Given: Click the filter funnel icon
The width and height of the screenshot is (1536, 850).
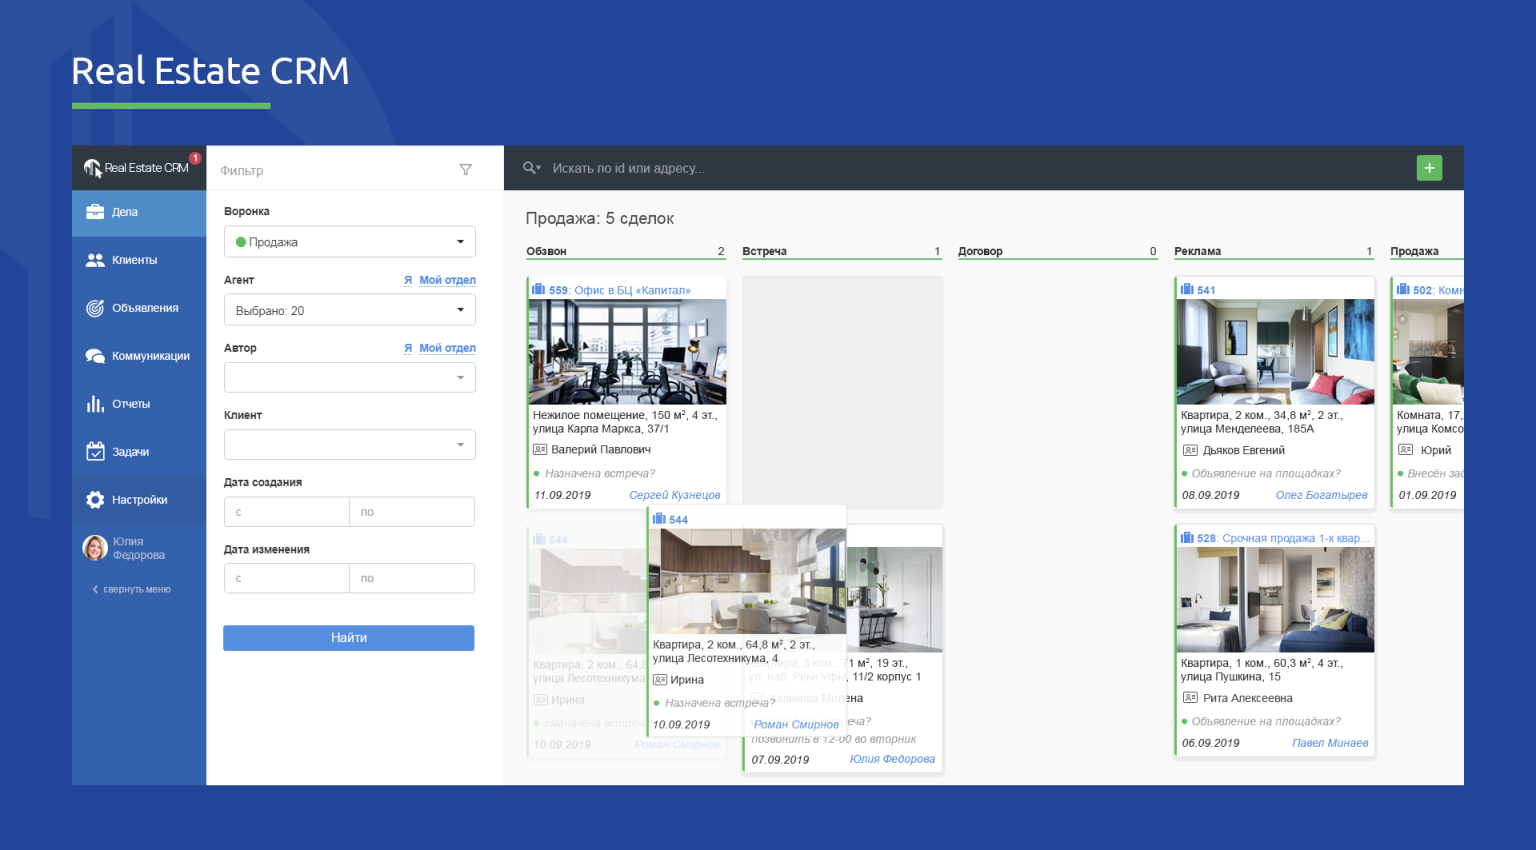Looking at the screenshot, I should [465, 170].
